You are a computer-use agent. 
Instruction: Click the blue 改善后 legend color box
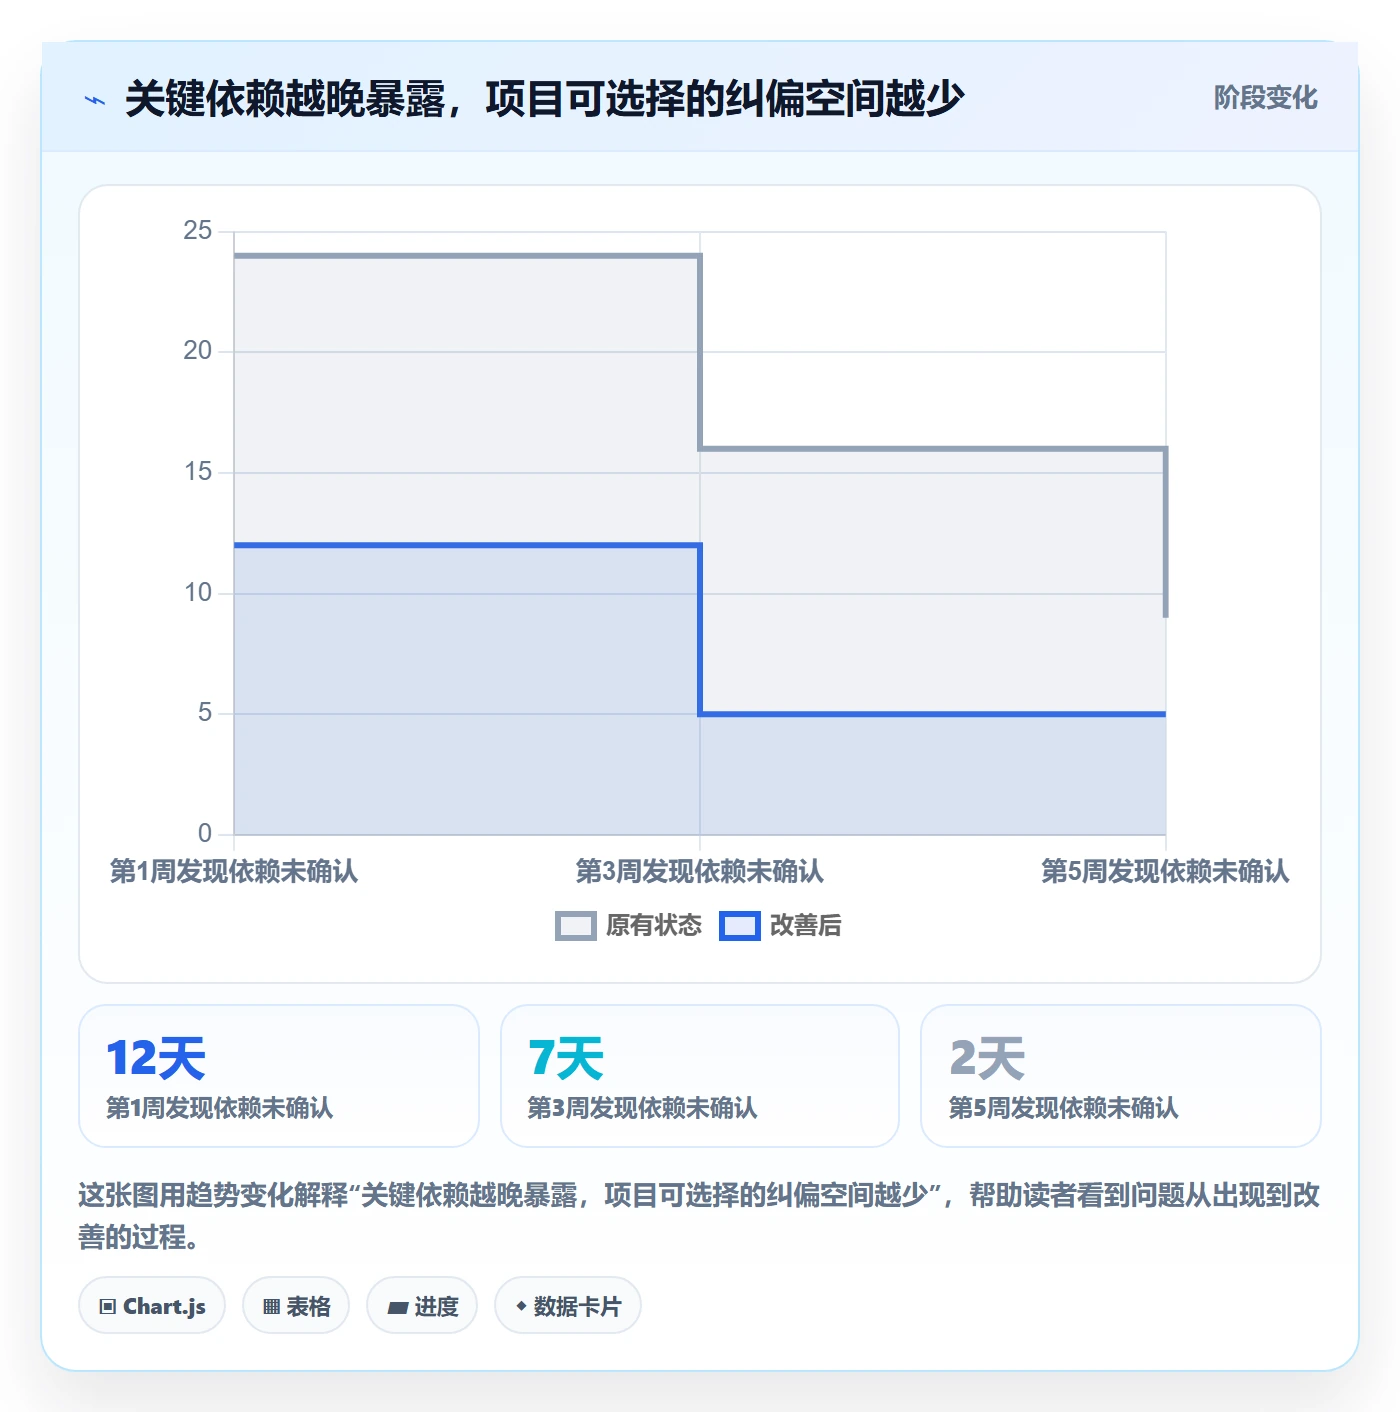coord(740,926)
